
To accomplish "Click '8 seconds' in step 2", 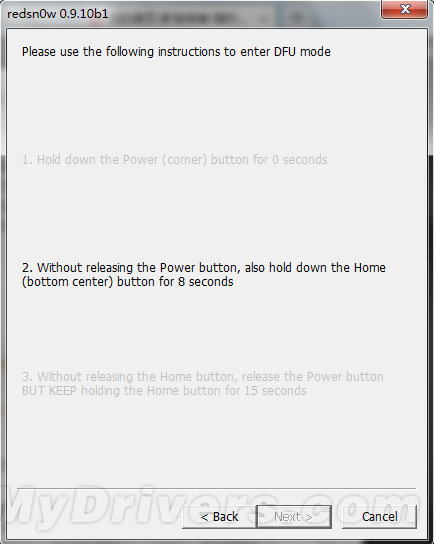I will pos(206,282).
